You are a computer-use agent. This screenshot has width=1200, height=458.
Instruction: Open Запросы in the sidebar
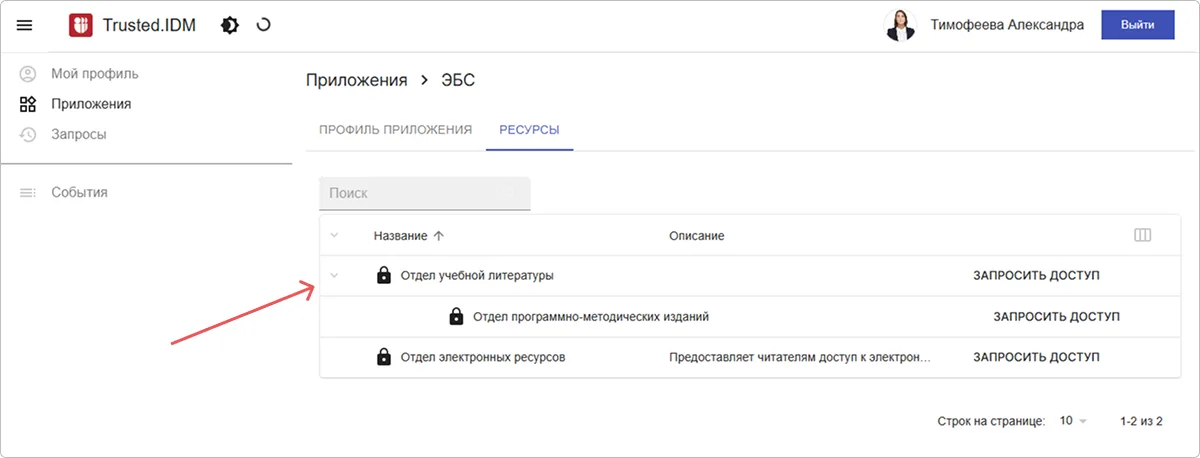[78, 134]
